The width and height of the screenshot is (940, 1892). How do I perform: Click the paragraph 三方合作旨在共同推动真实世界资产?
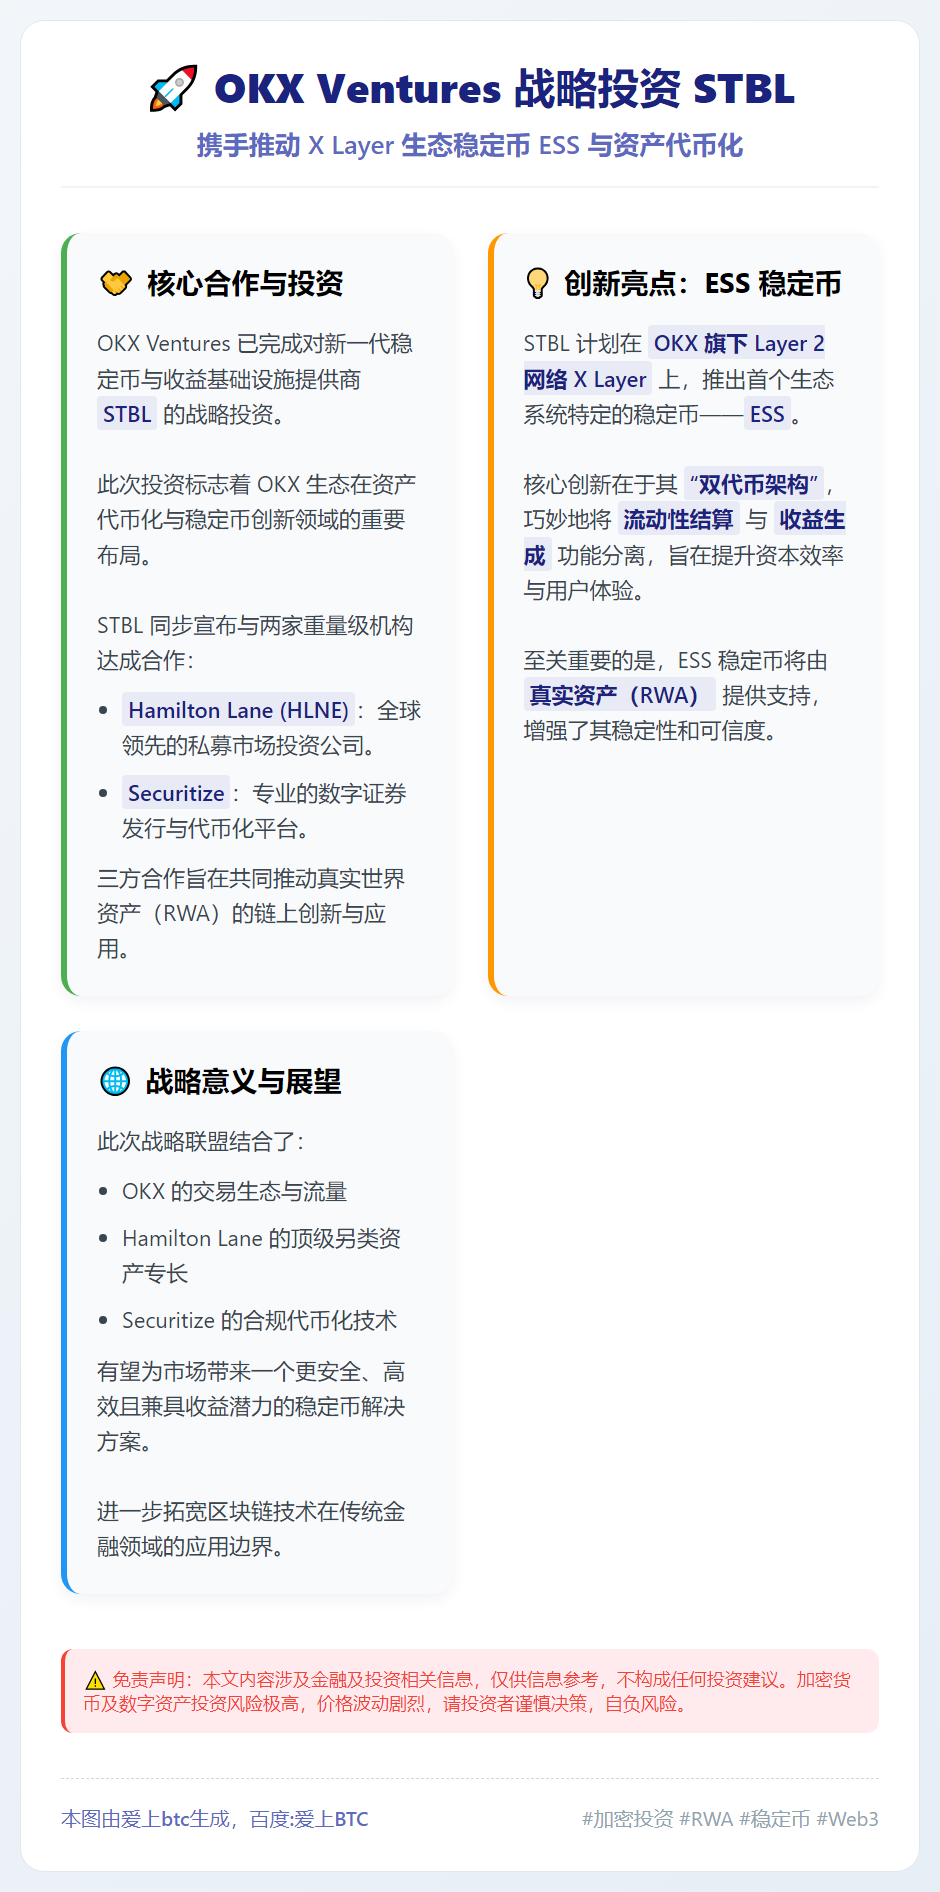(x=251, y=913)
